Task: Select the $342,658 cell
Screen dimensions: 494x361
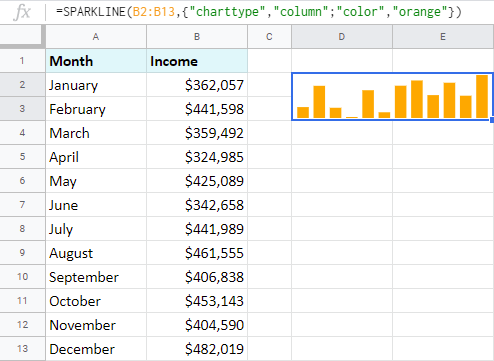Action: [197, 205]
